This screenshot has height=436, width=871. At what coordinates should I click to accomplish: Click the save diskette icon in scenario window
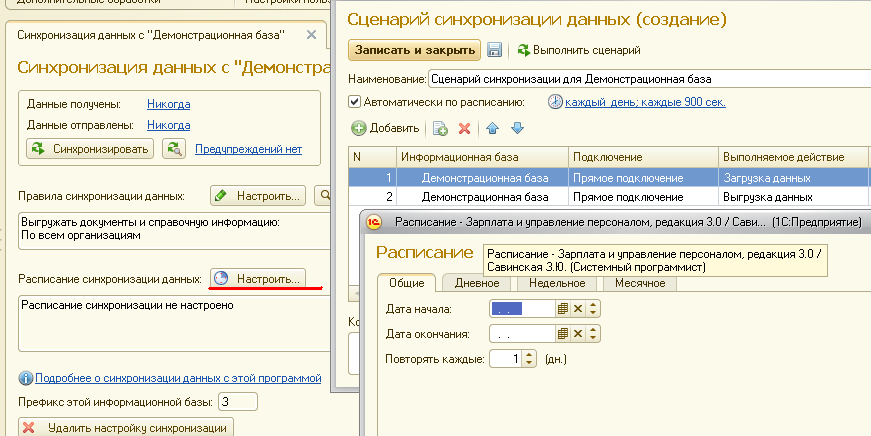coord(494,50)
